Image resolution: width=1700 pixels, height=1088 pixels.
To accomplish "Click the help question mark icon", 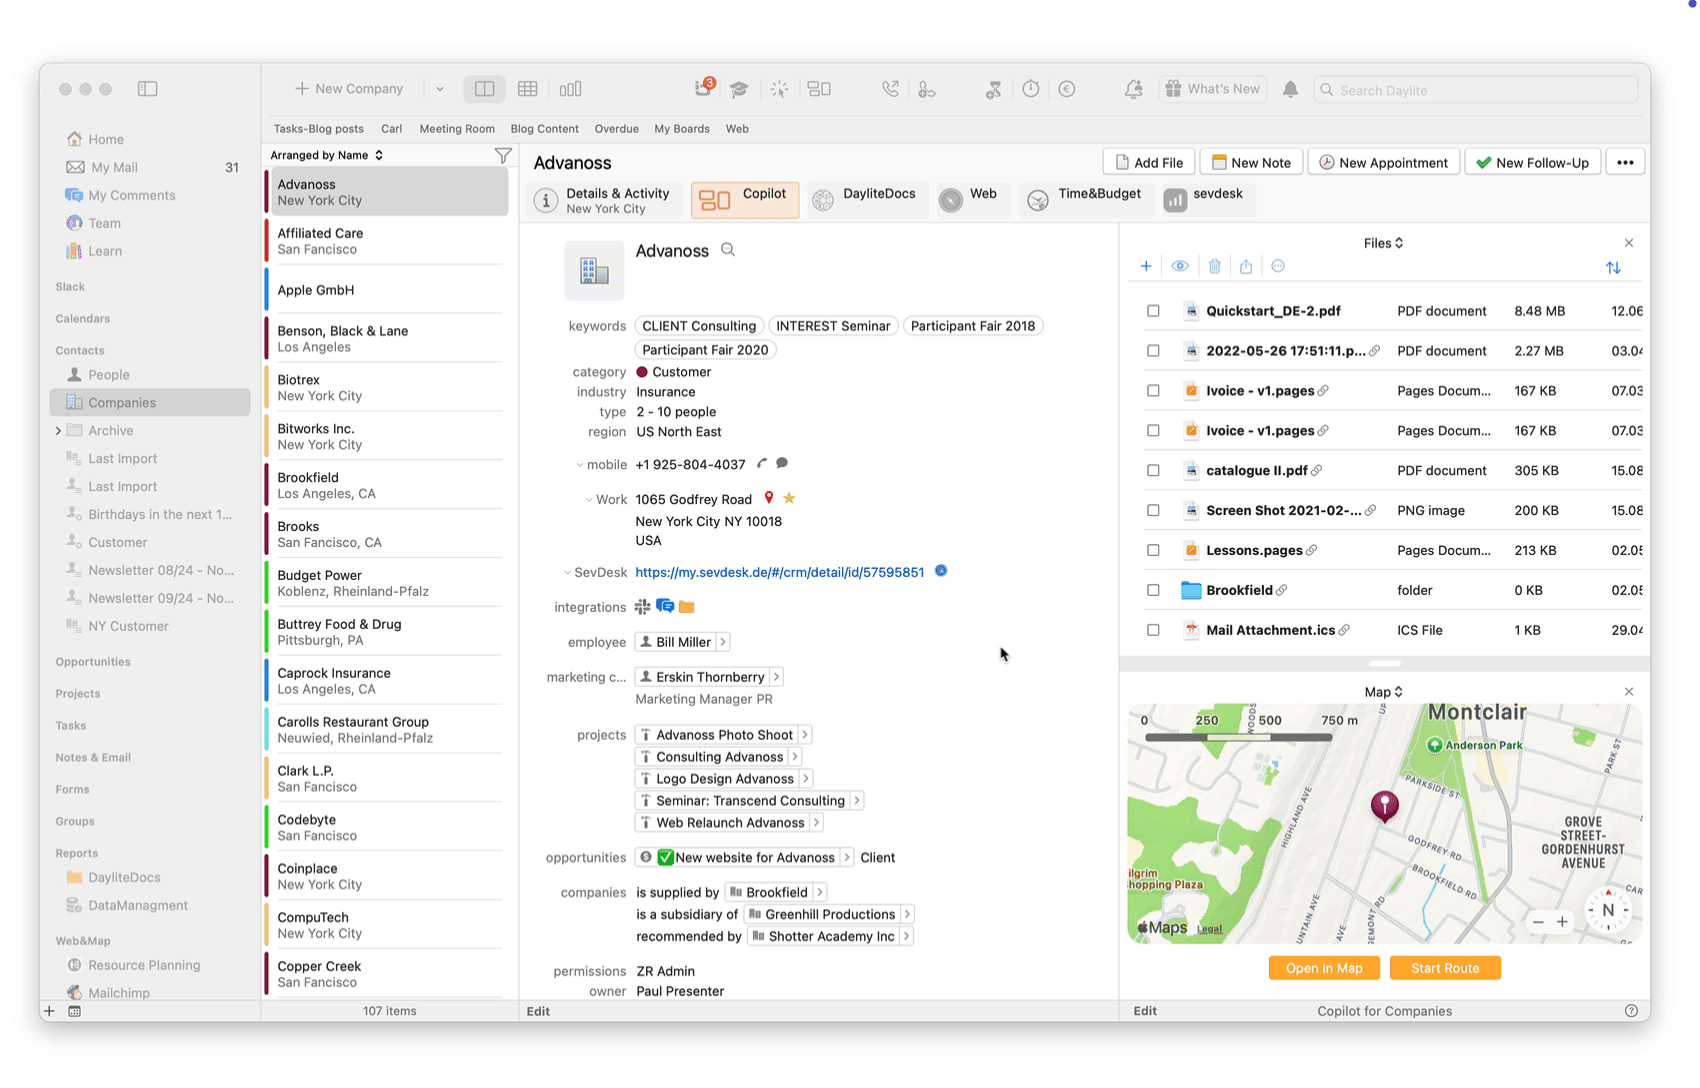I will (x=1631, y=1011).
